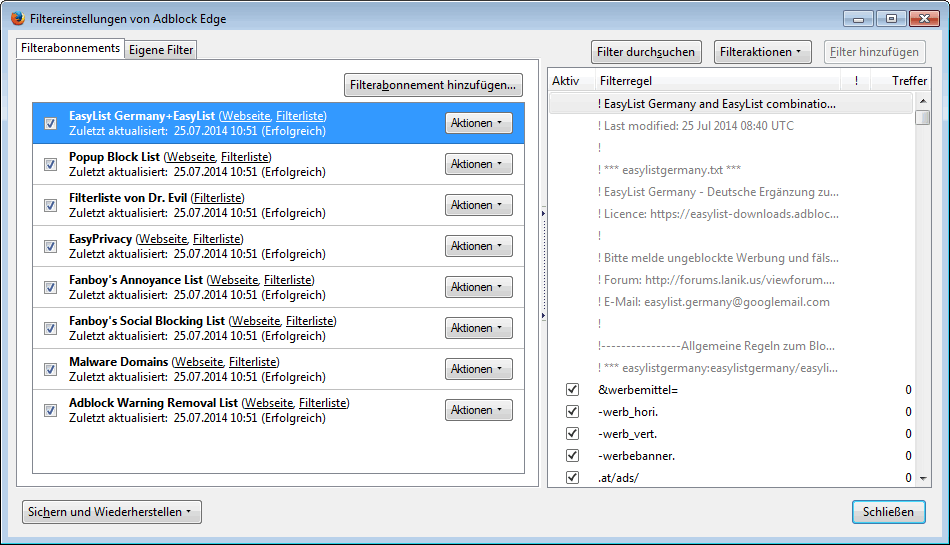950x545 pixels.
Task: Open the EasyPrivacy Aktionen dropdown
Action: [479, 246]
